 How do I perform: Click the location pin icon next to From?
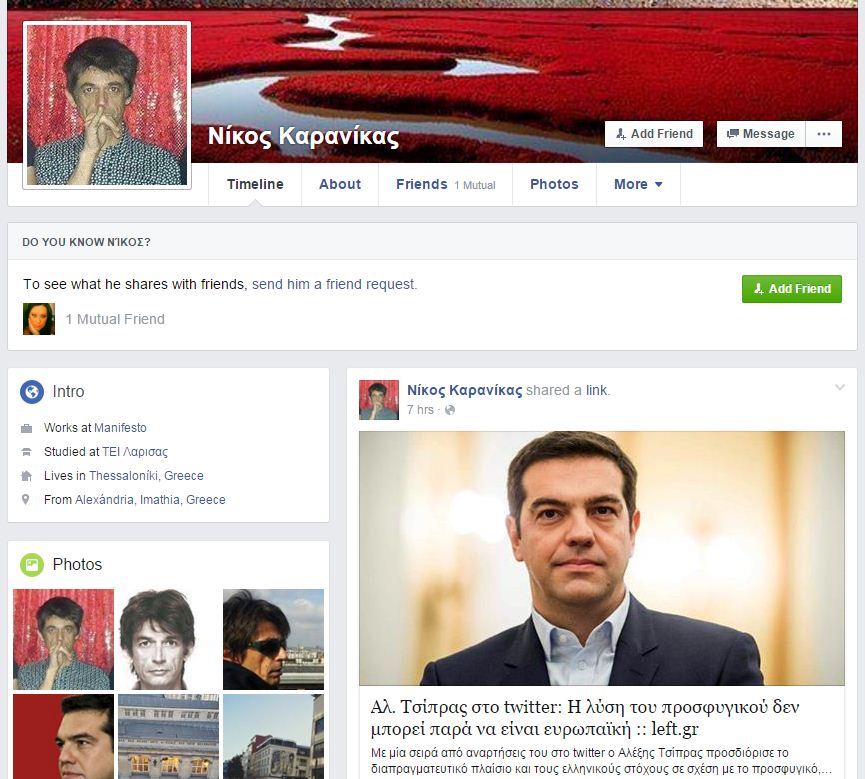[25, 499]
